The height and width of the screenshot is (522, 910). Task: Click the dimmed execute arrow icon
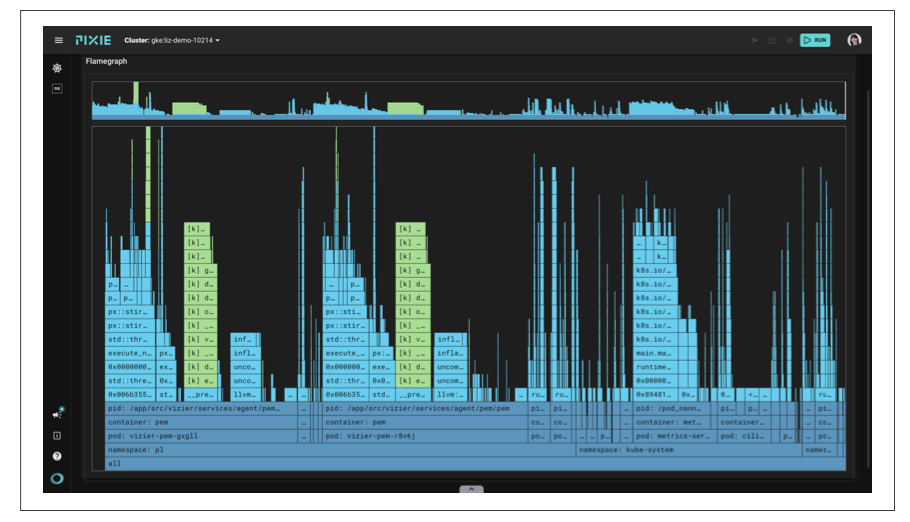pyautogui.click(x=754, y=40)
